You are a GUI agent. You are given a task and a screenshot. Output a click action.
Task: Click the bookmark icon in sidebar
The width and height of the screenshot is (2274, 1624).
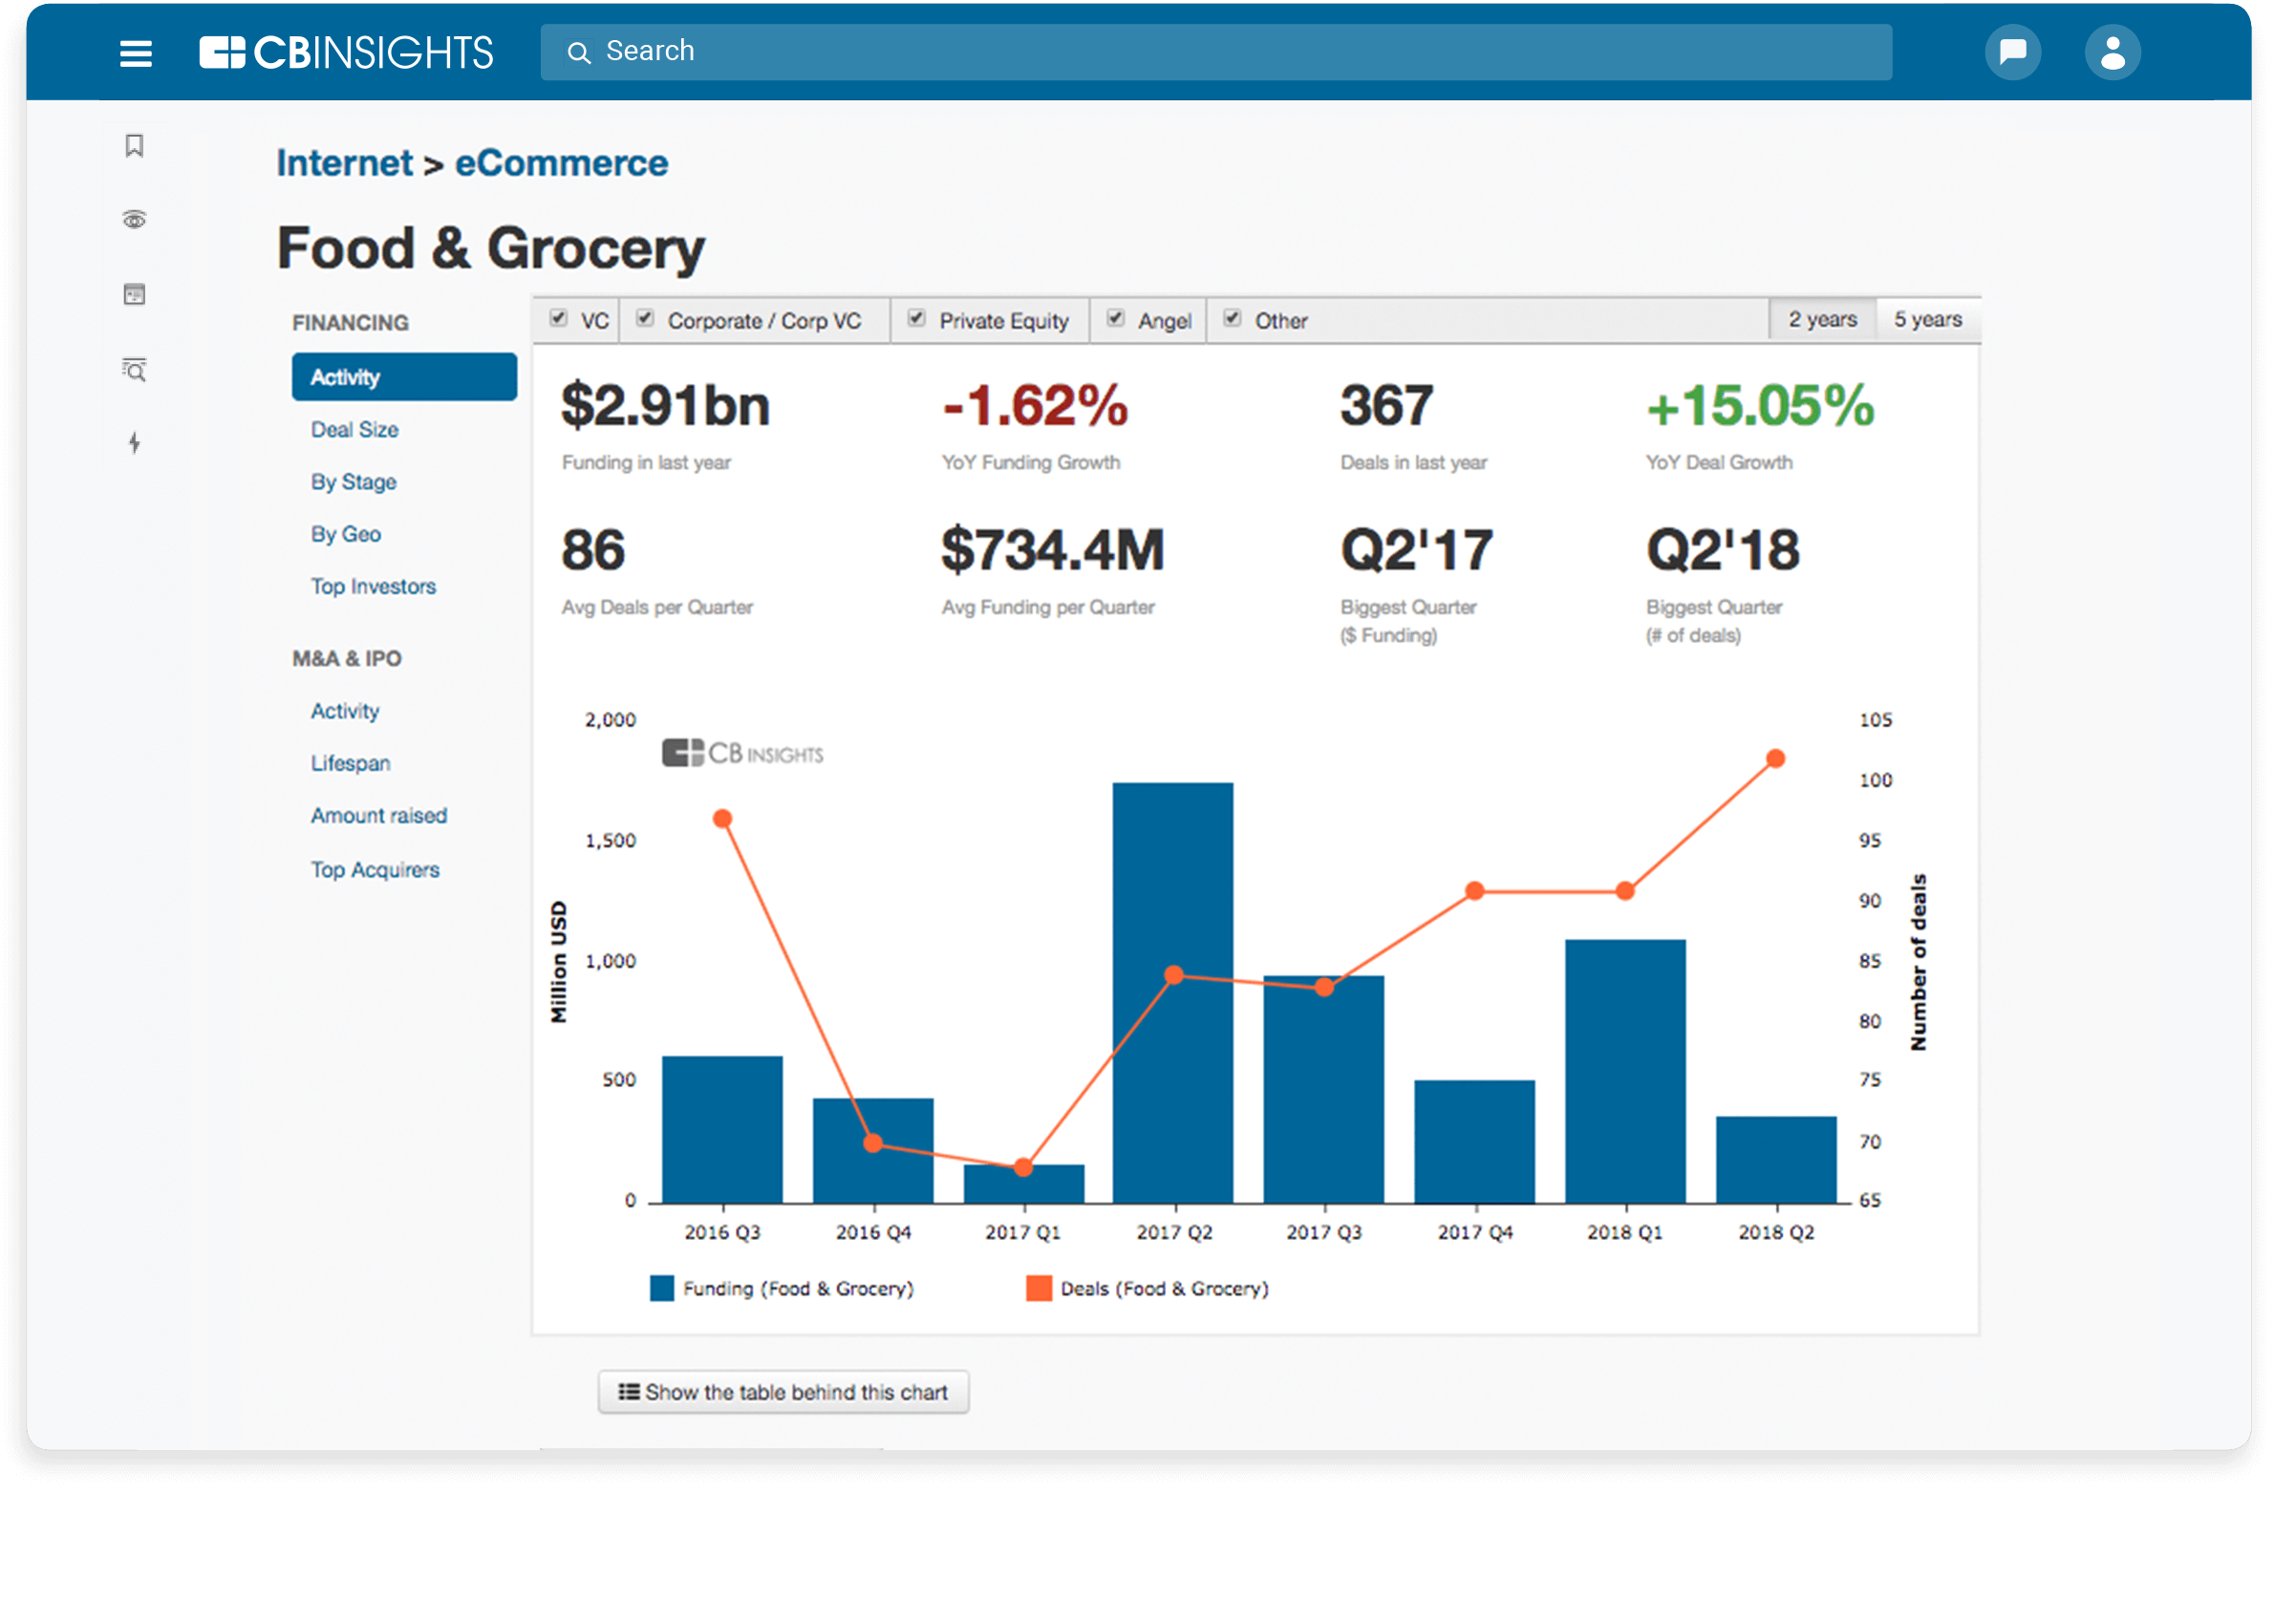pyautogui.click(x=134, y=146)
